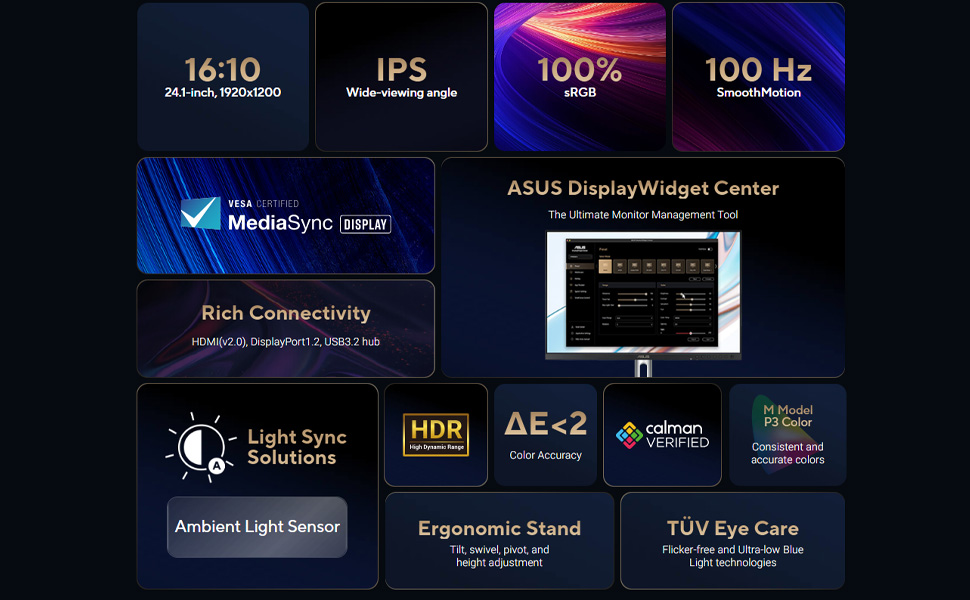Click the IPS heading
970x600 pixels.
(401, 69)
